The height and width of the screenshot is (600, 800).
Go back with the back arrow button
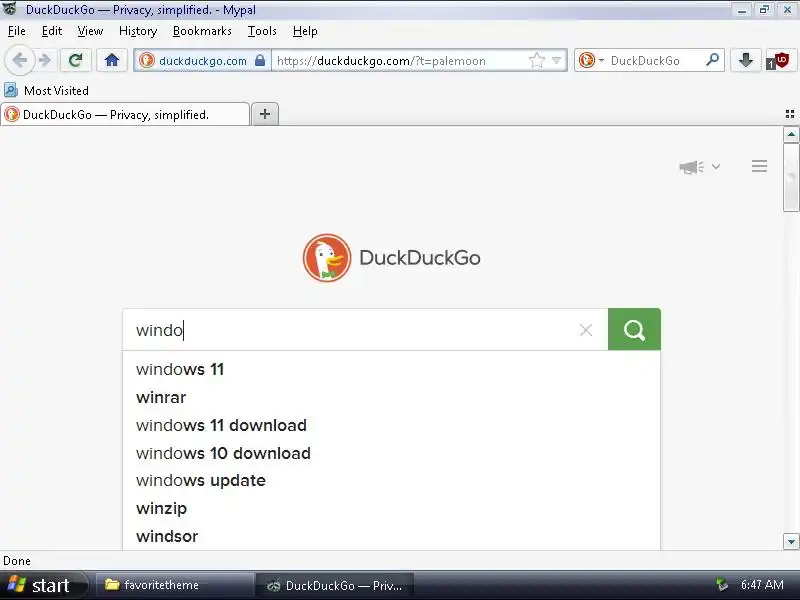(x=19, y=60)
